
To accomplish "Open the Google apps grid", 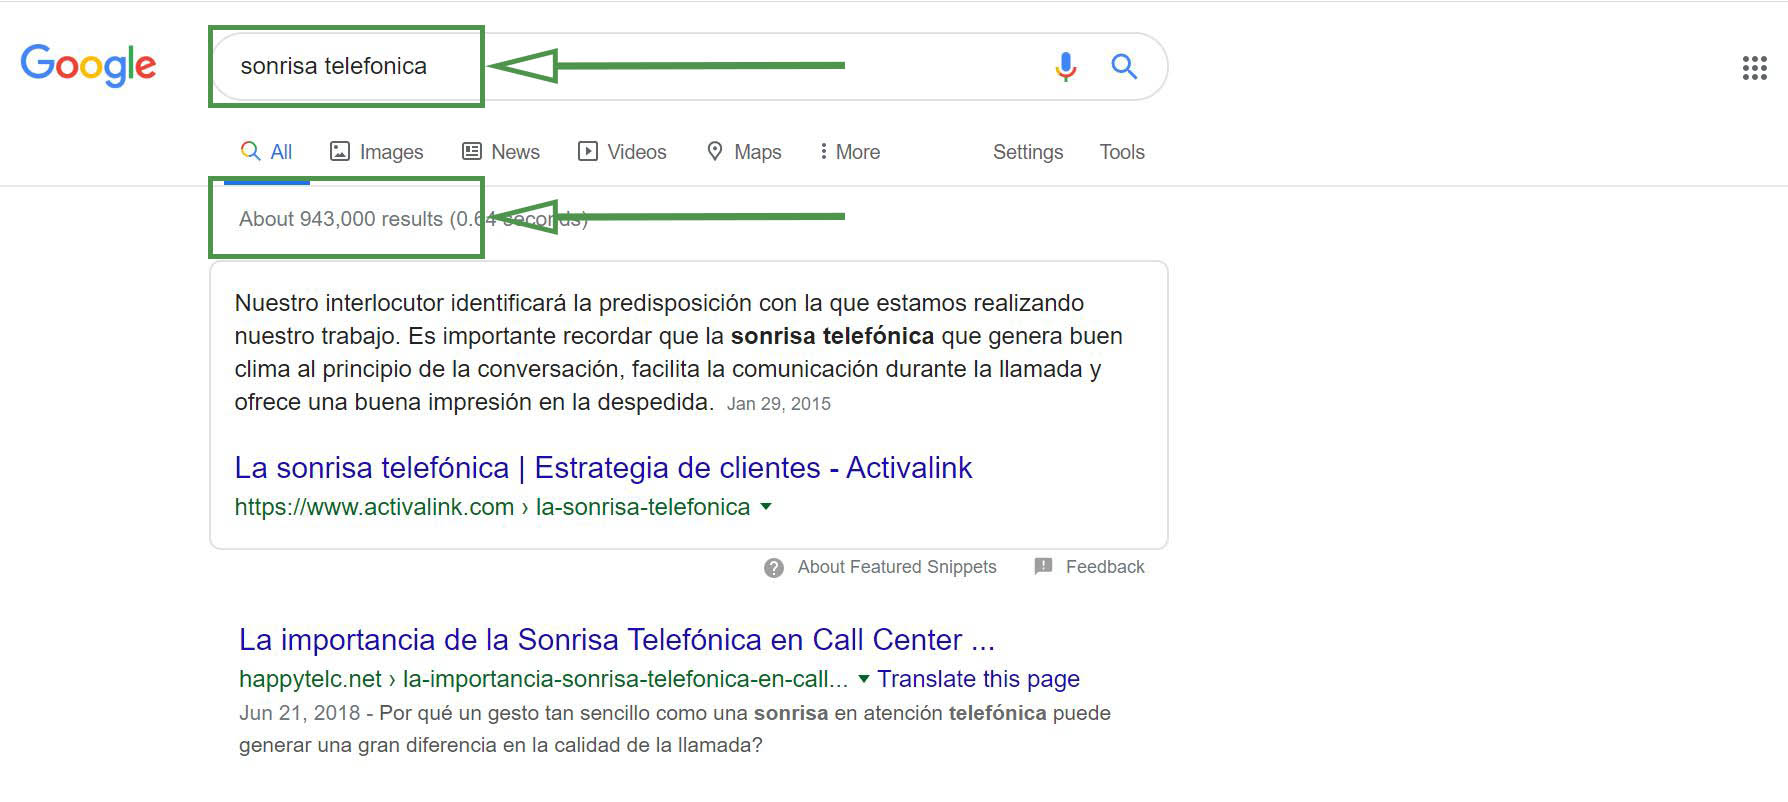I will point(1754,68).
